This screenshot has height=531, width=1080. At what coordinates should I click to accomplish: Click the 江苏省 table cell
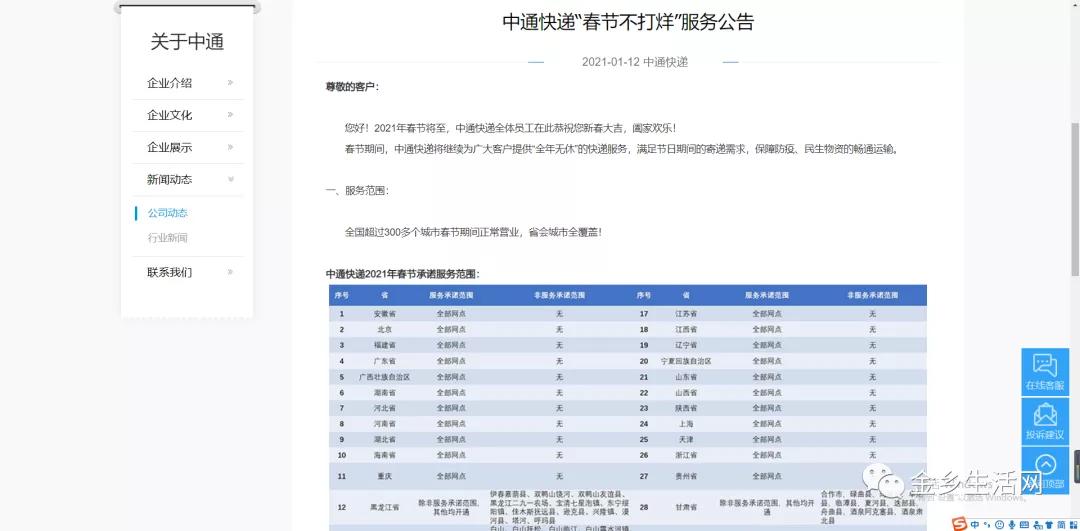point(686,313)
